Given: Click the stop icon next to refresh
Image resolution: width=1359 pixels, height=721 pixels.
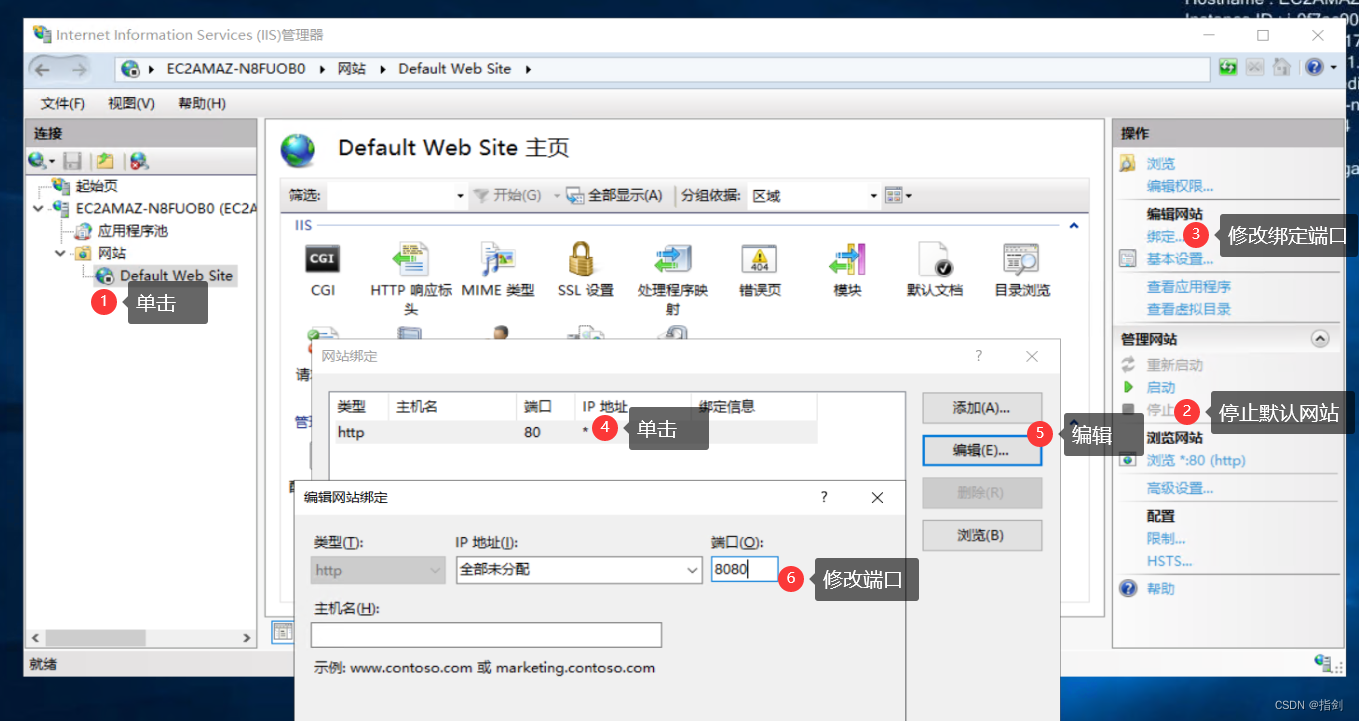Looking at the screenshot, I should [1255, 68].
